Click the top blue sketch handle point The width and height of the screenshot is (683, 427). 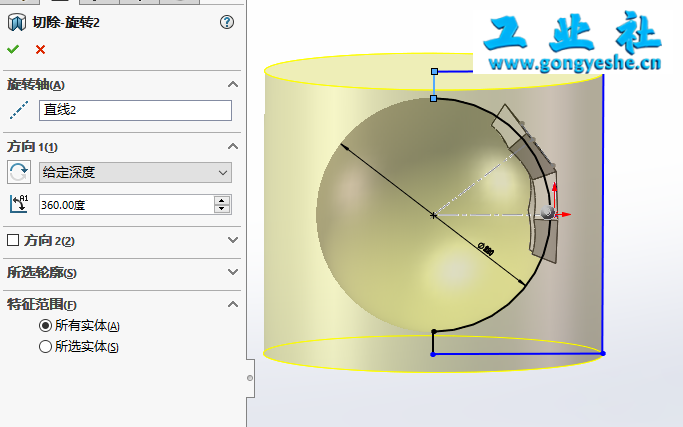coord(434,71)
